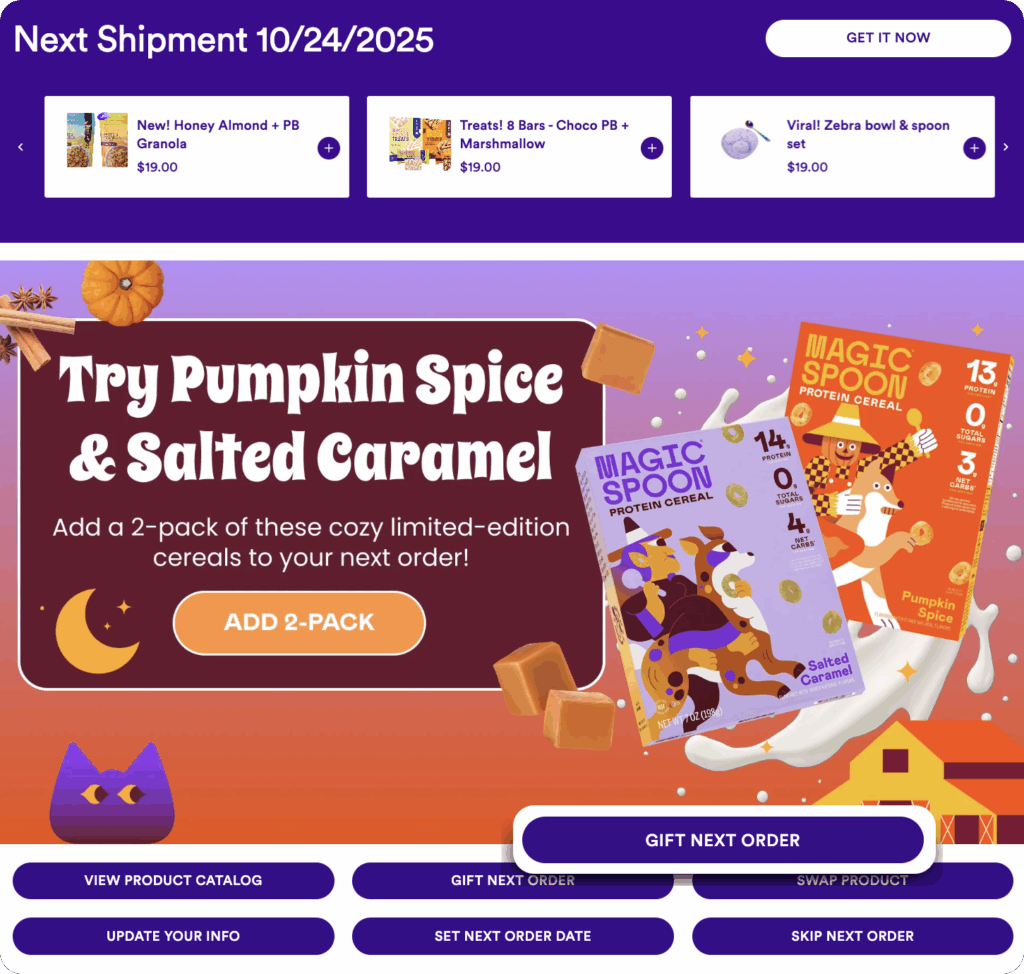This screenshot has height=974, width=1024.
Task: Select the highlighted GIFT NEXT ORDER button
Action: pyautogui.click(x=722, y=840)
